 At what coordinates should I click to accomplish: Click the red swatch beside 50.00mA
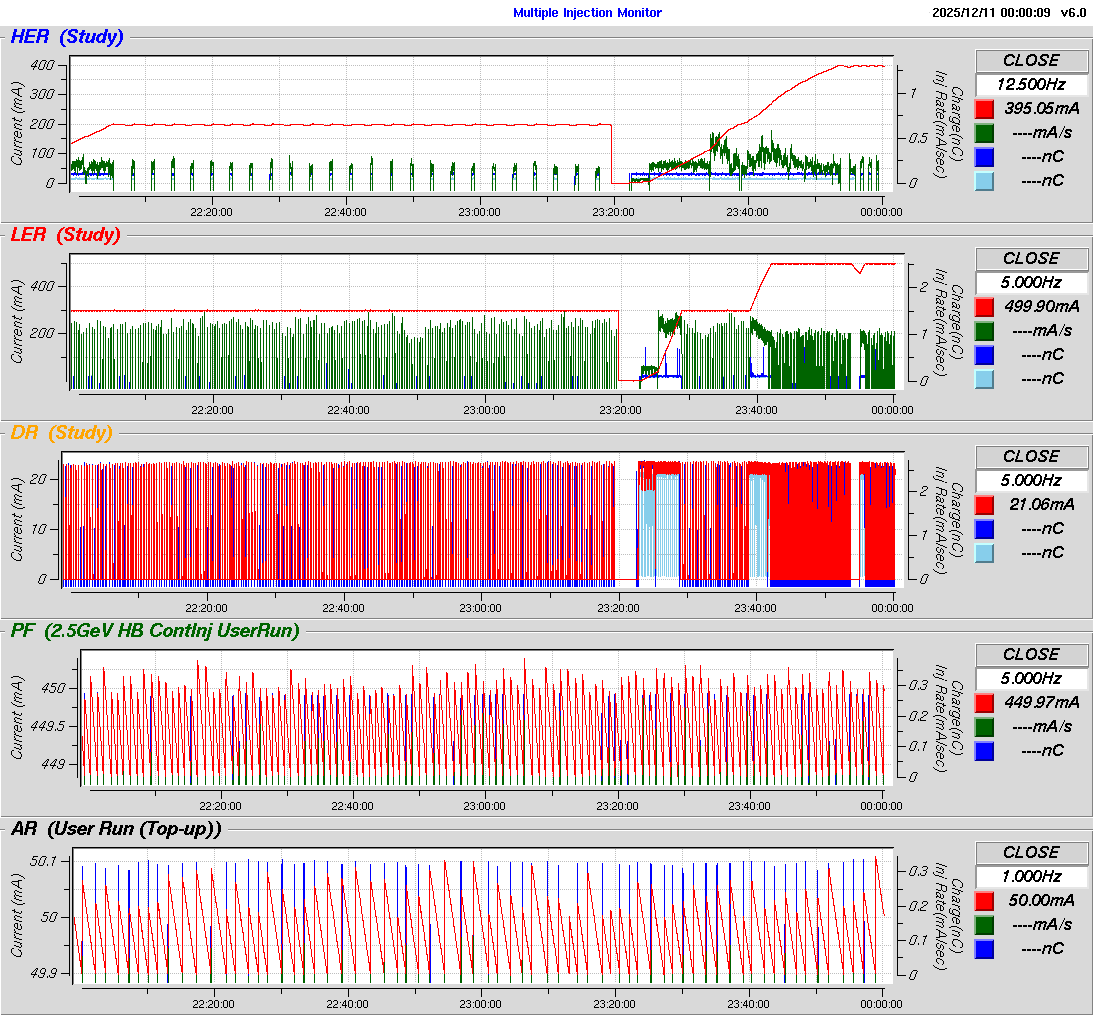pyautogui.click(x=984, y=901)
